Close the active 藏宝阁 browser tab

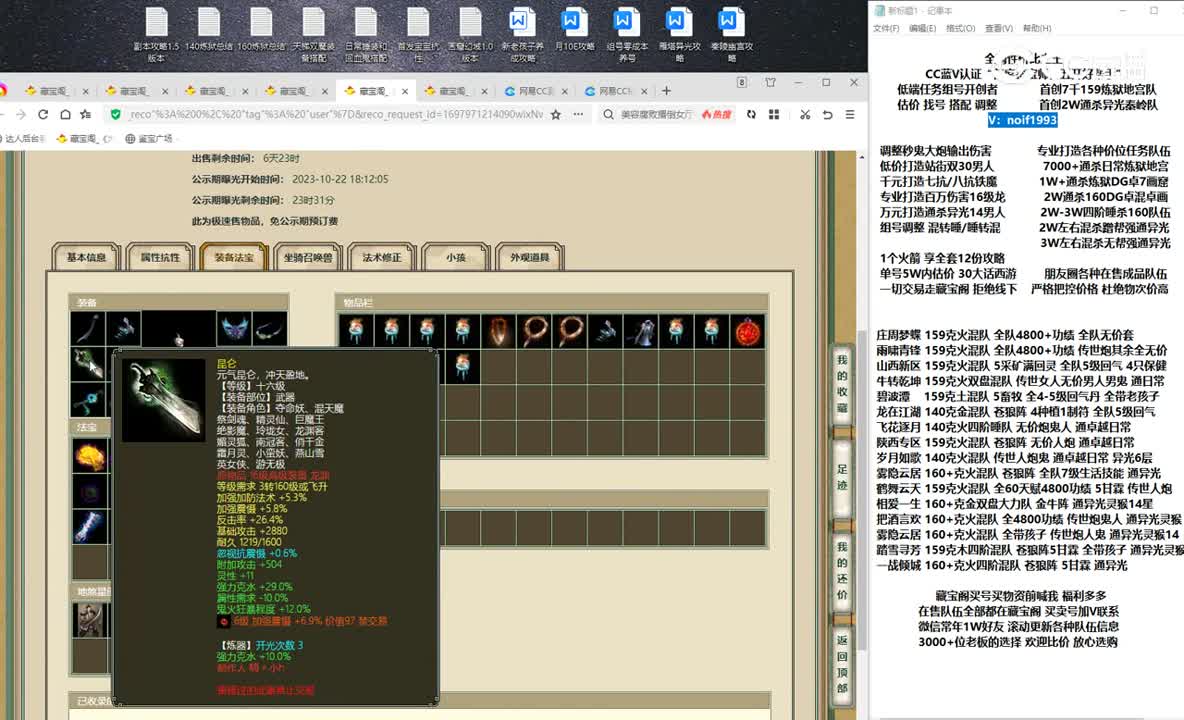pyautogui.click(x=405, y=91)
